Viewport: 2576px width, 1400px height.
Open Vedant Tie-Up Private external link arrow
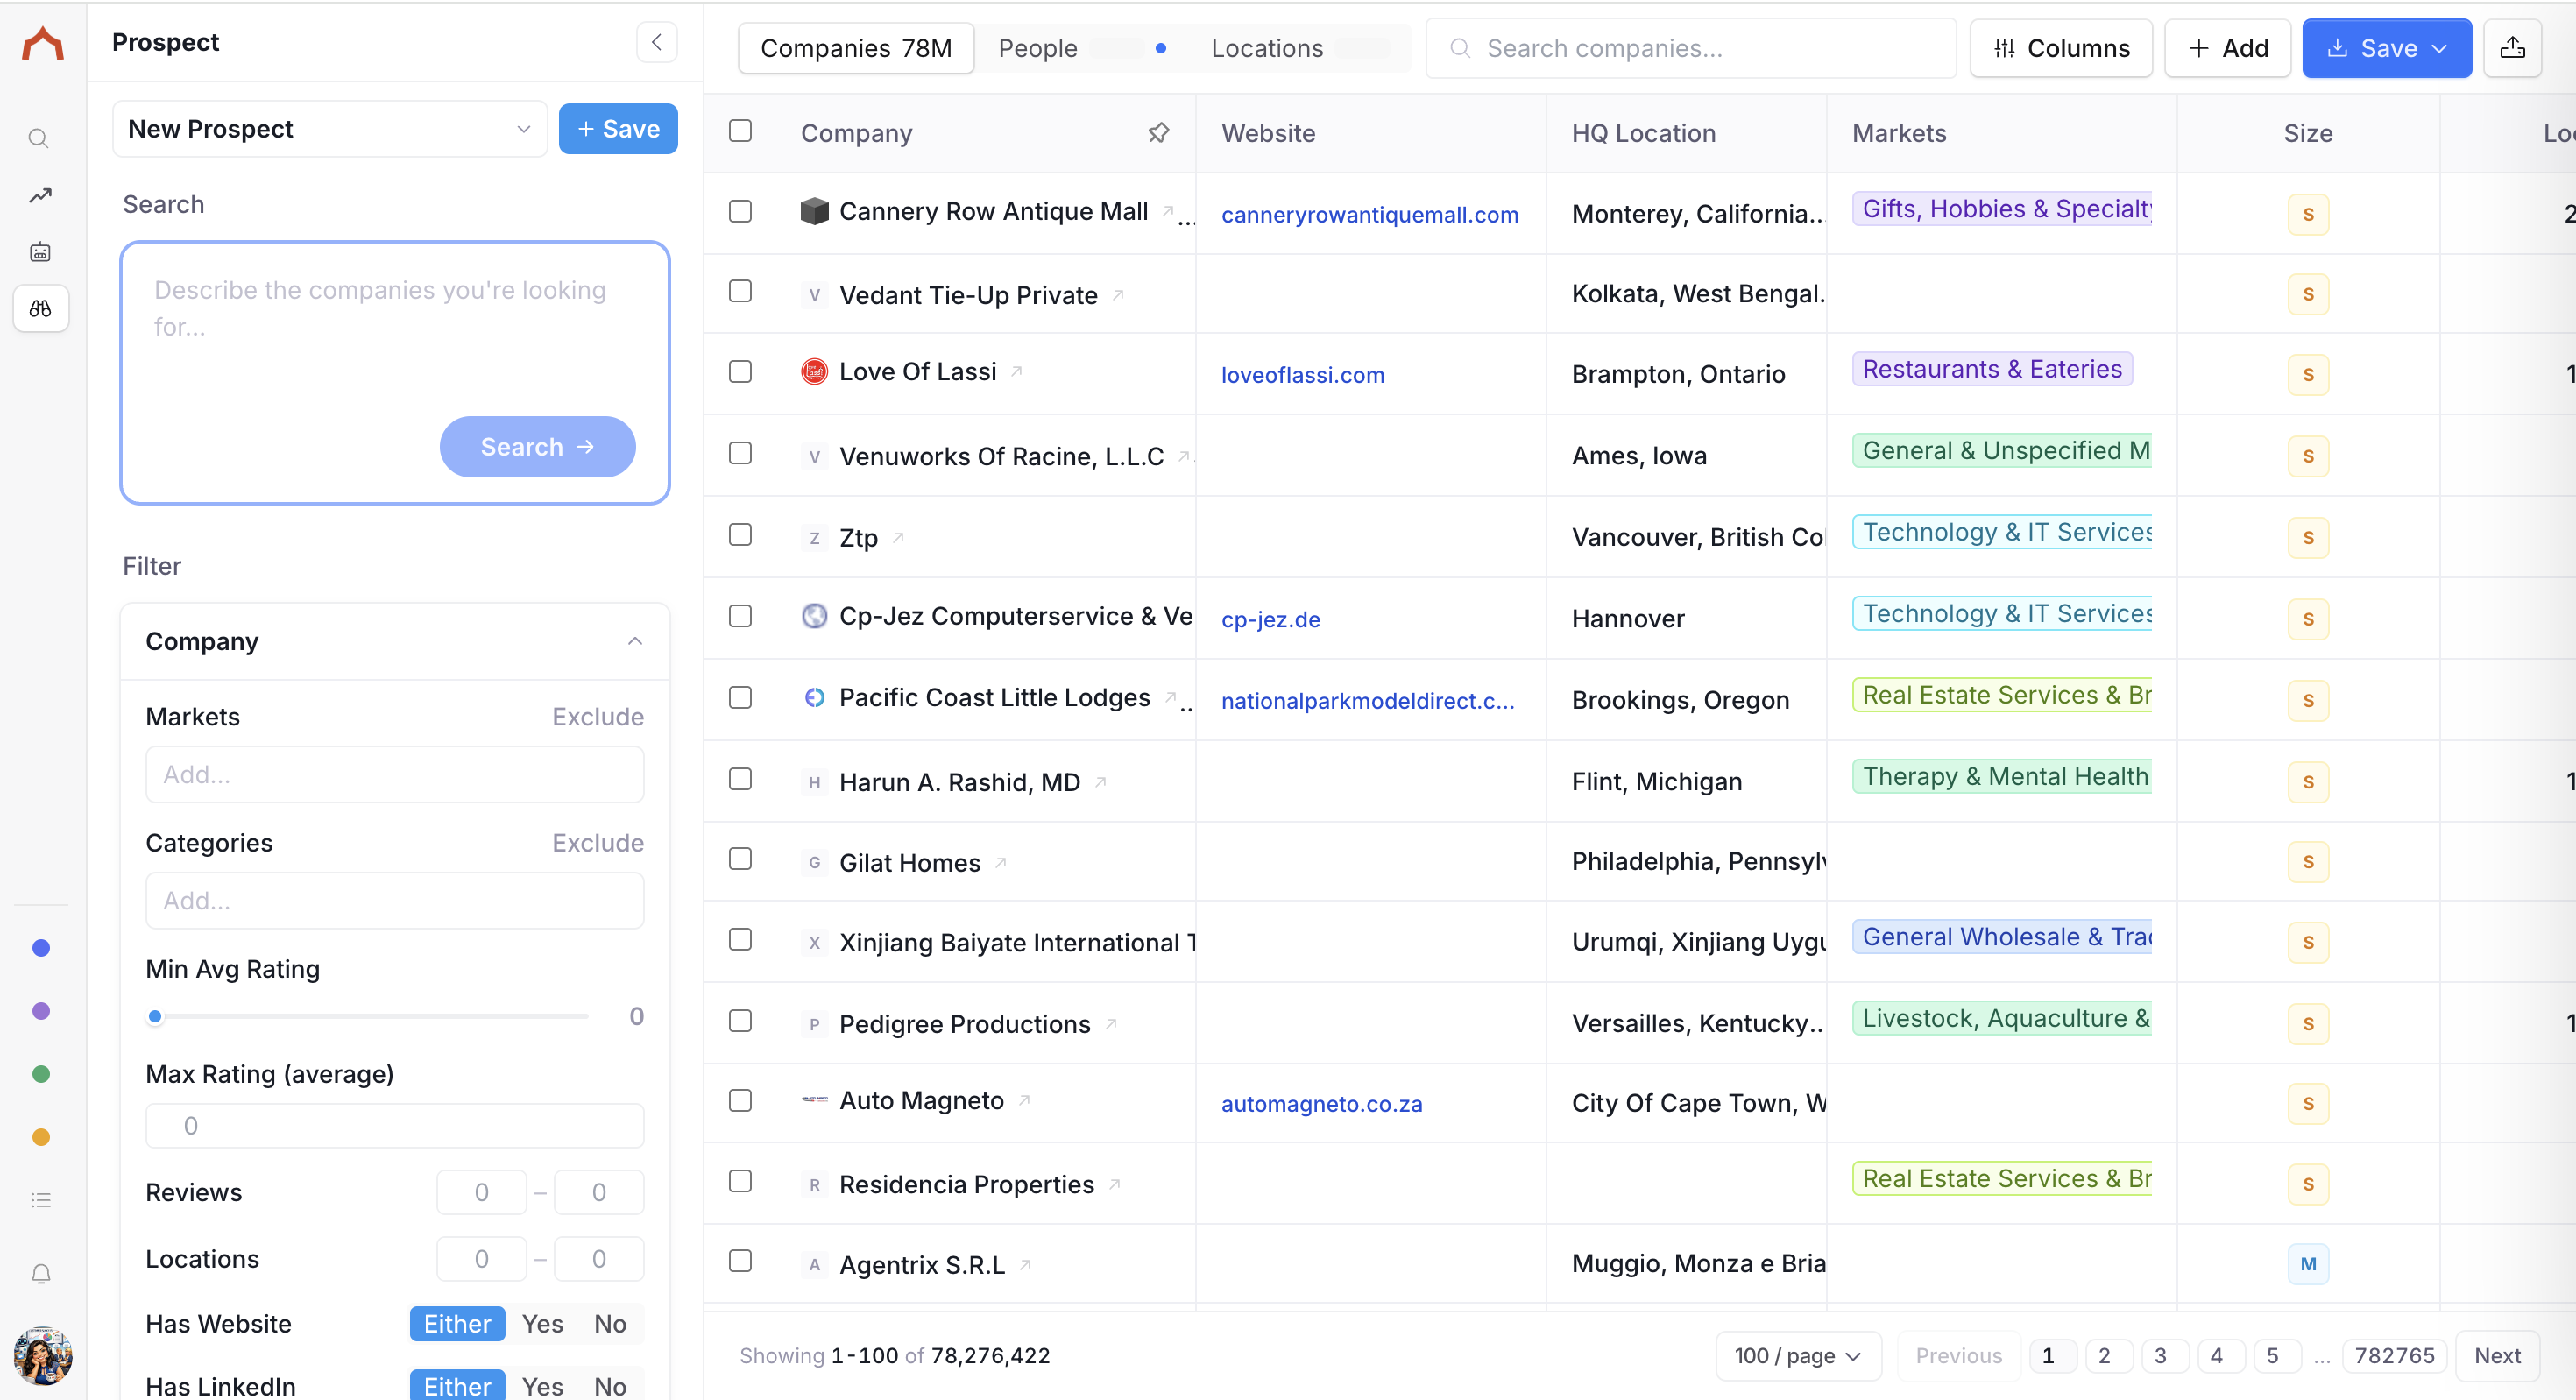tap(1118, 295)
